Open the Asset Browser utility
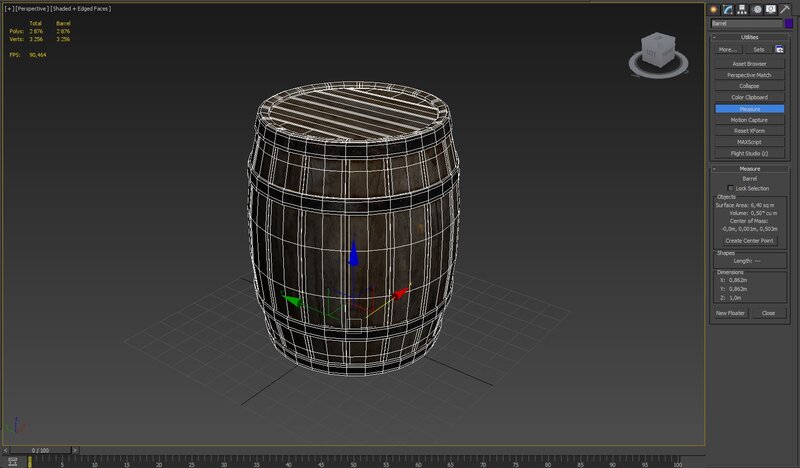The height and width of the screenshot is (468, 800). [749, 64]
